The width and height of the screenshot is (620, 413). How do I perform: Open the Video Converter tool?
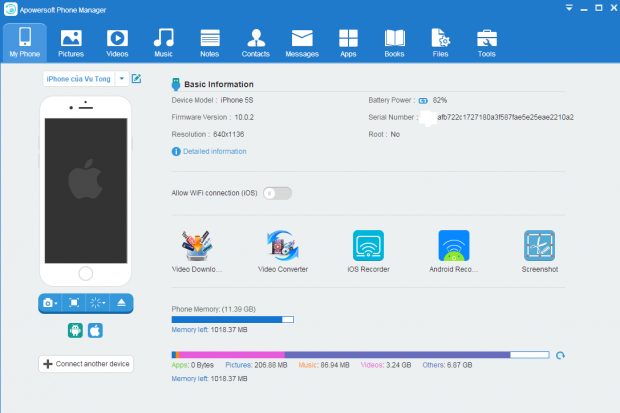(x=282, y=246)
